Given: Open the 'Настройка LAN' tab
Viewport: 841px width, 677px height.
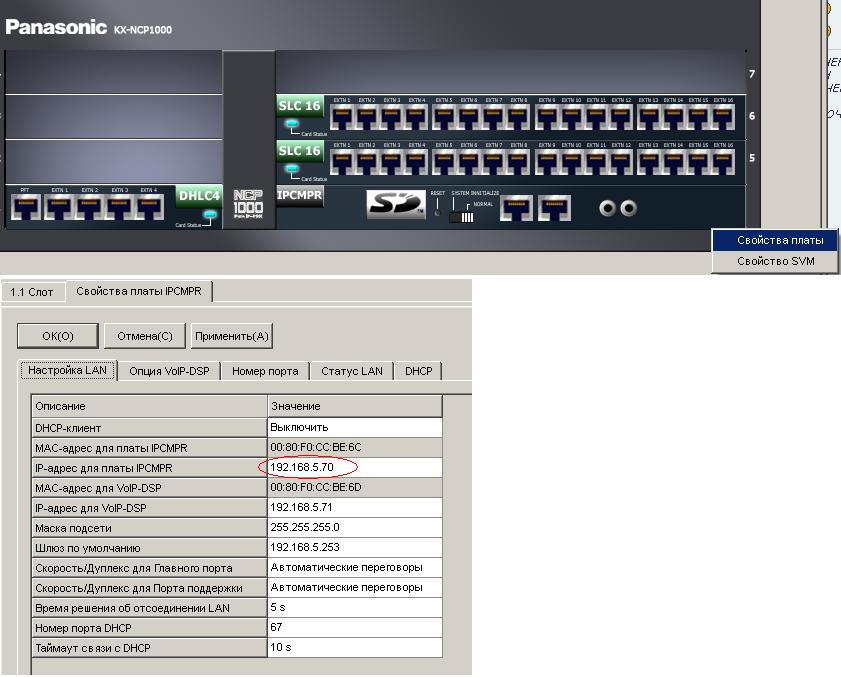Looking at the screenshot, I should tap(68, 370).
